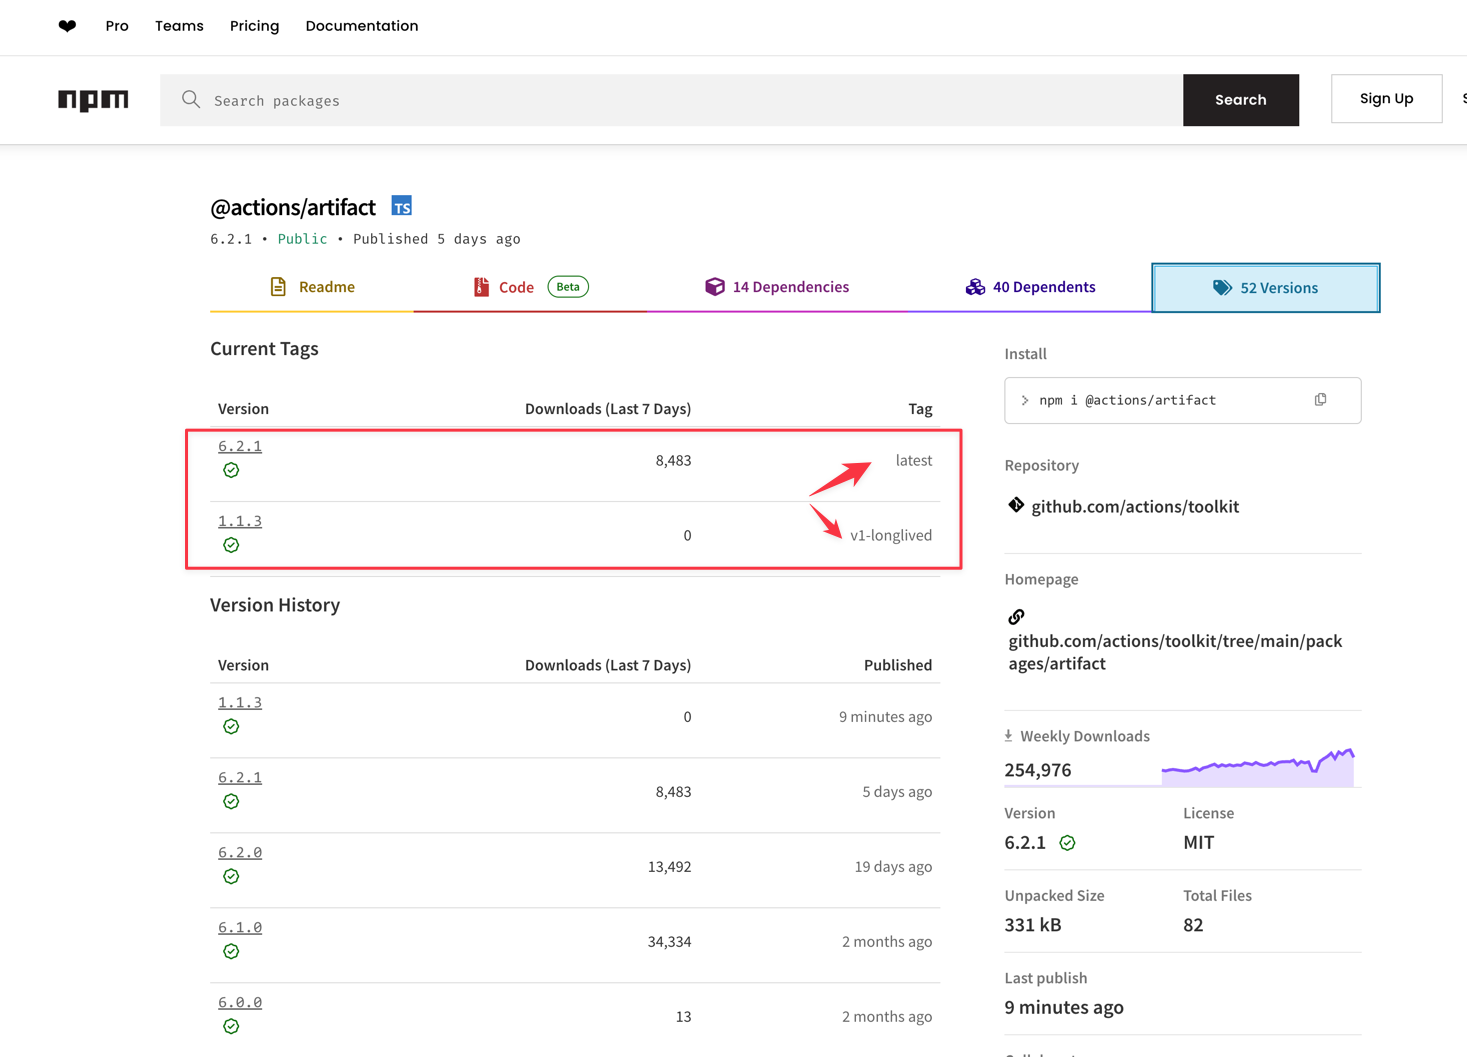
Task: Focus the Search packages input field
Action: pos(671,100)
